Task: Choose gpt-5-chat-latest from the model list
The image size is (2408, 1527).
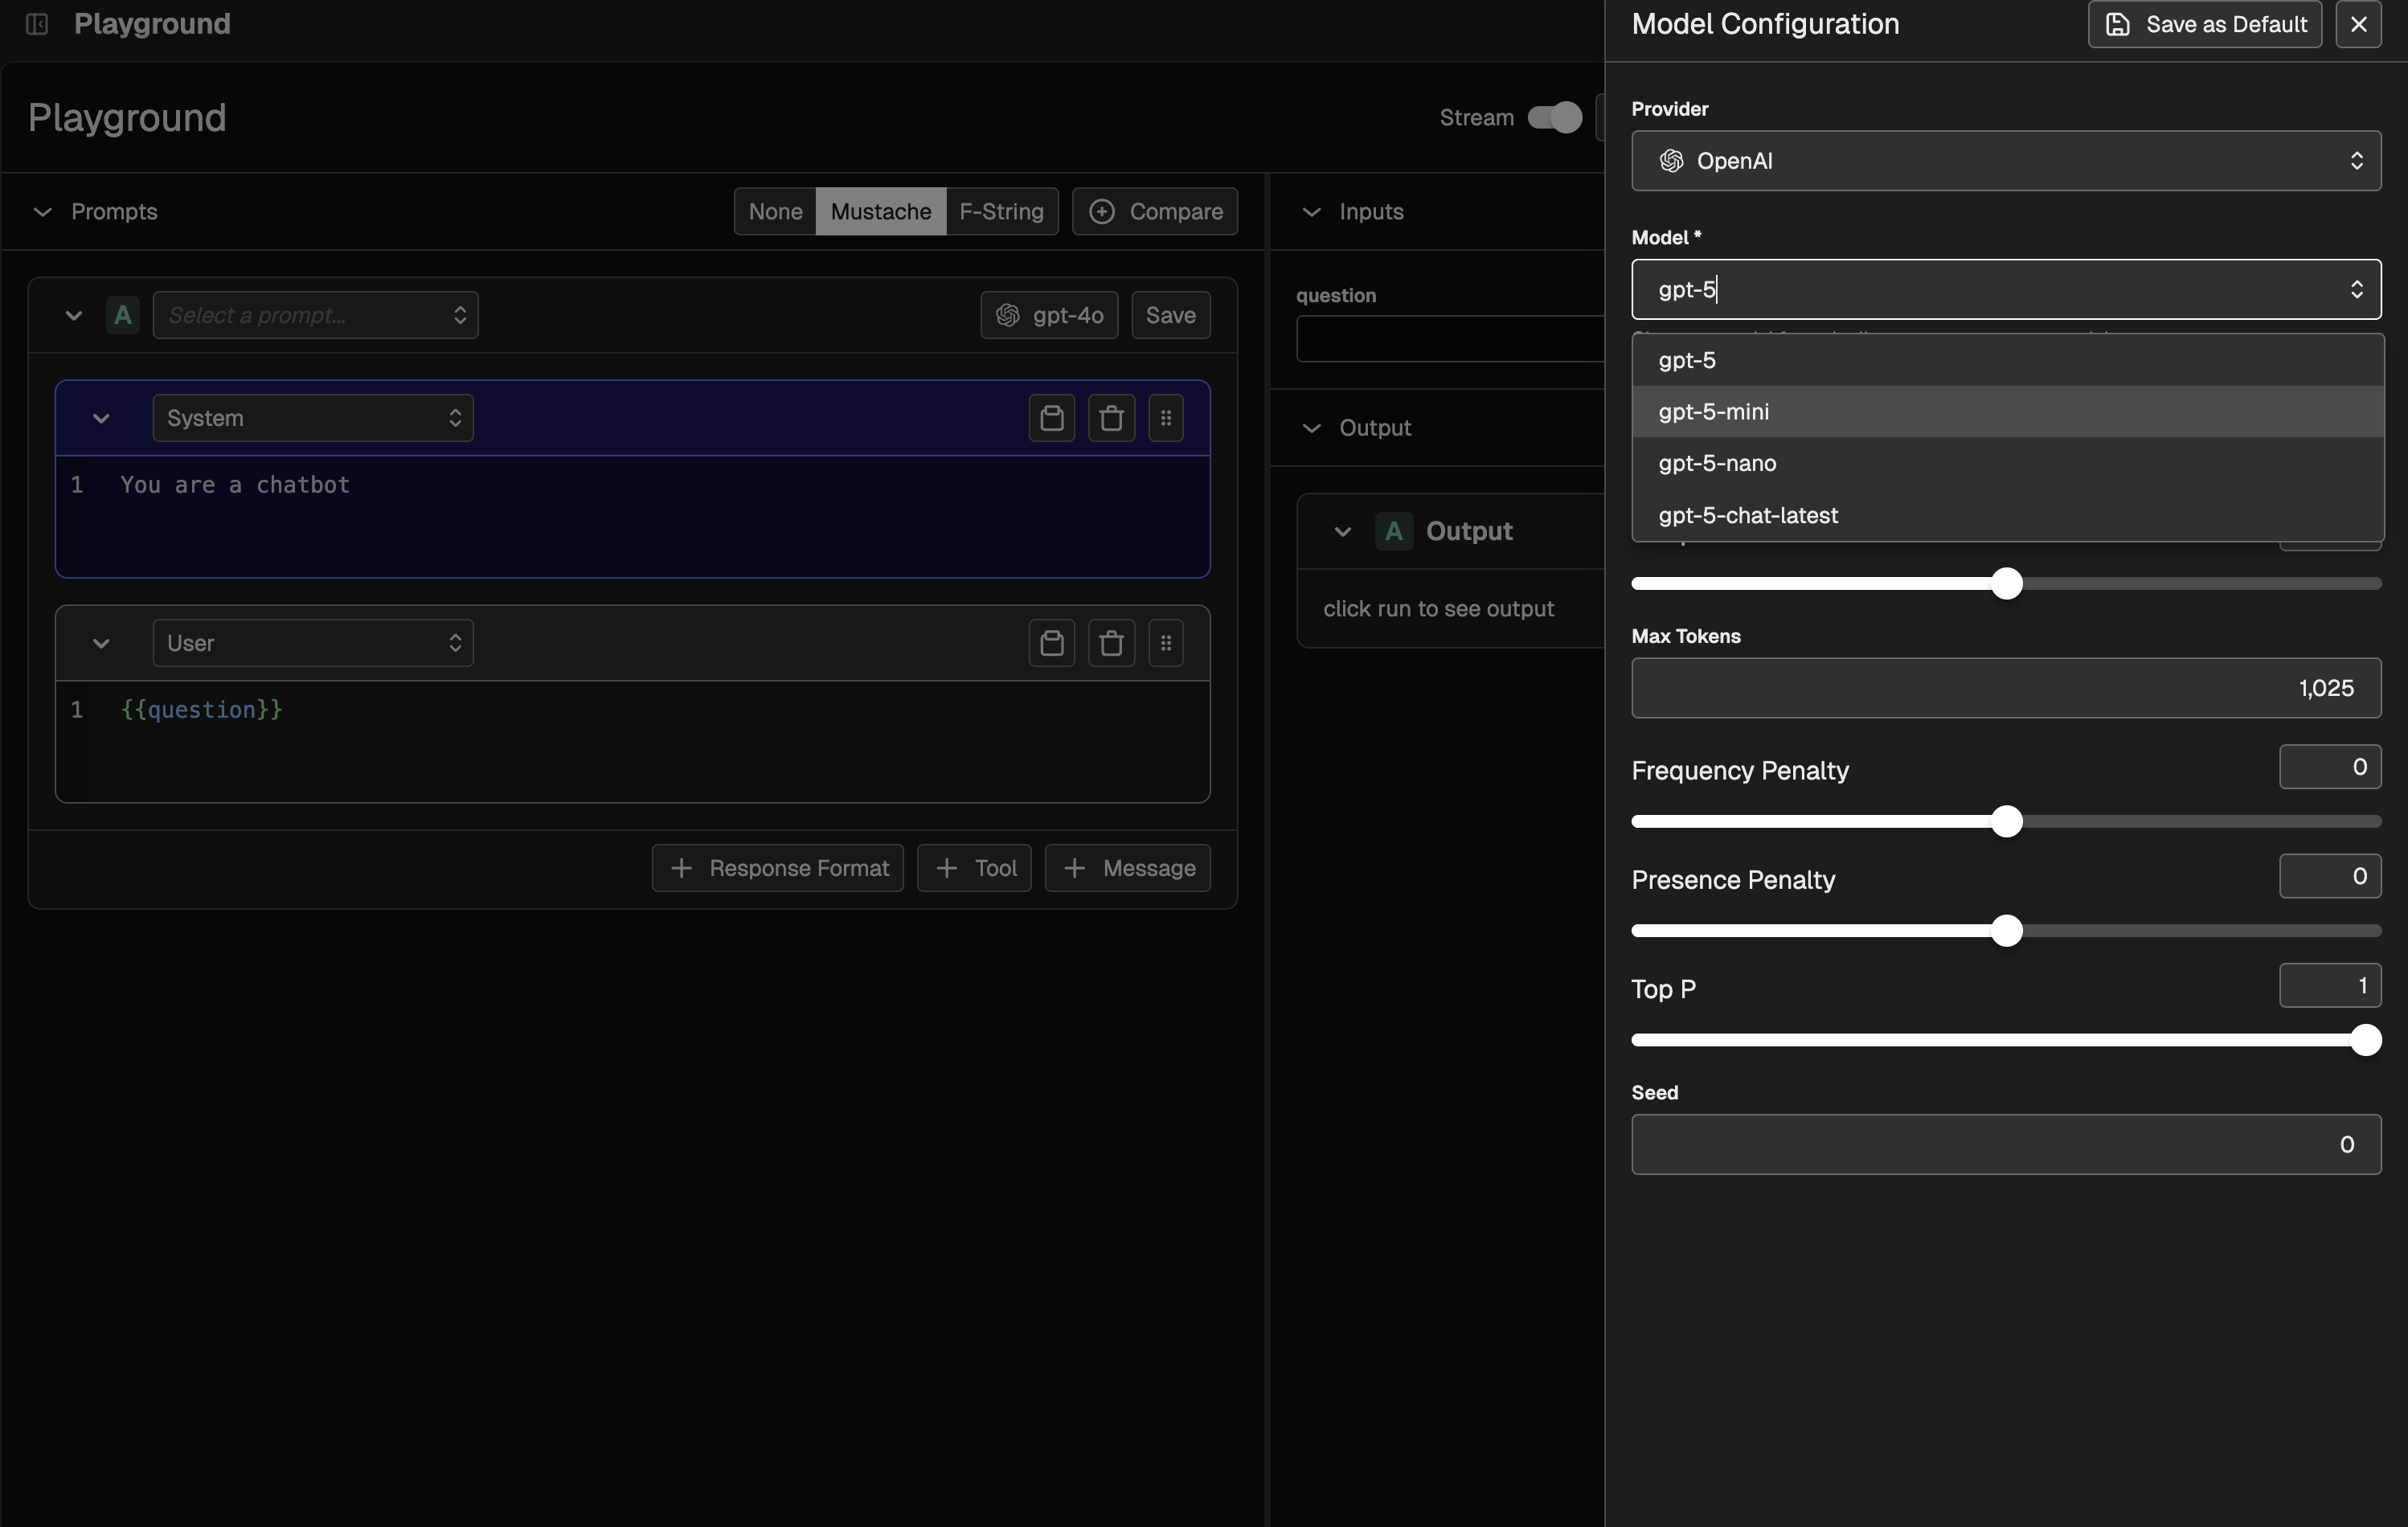Action: [x=1747, y=516]
